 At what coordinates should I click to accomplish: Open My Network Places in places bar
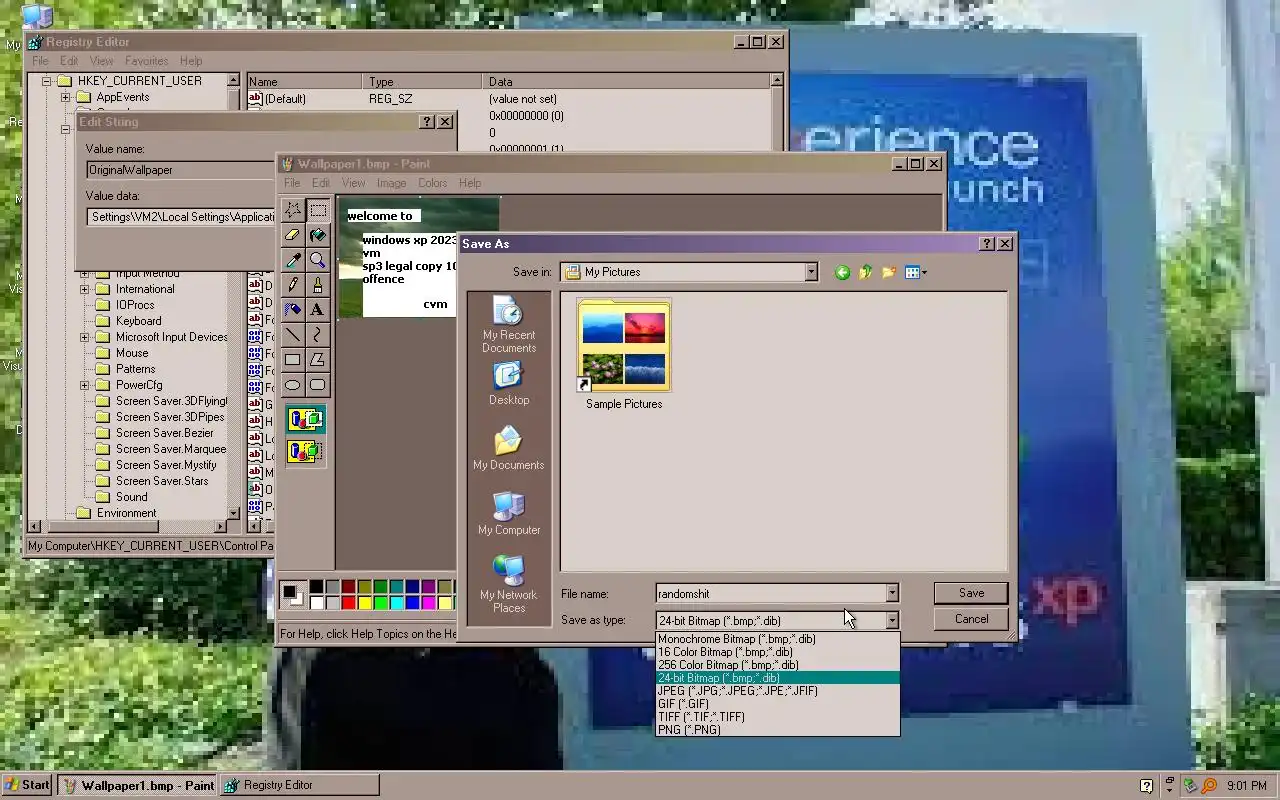(x=509, y=584)
